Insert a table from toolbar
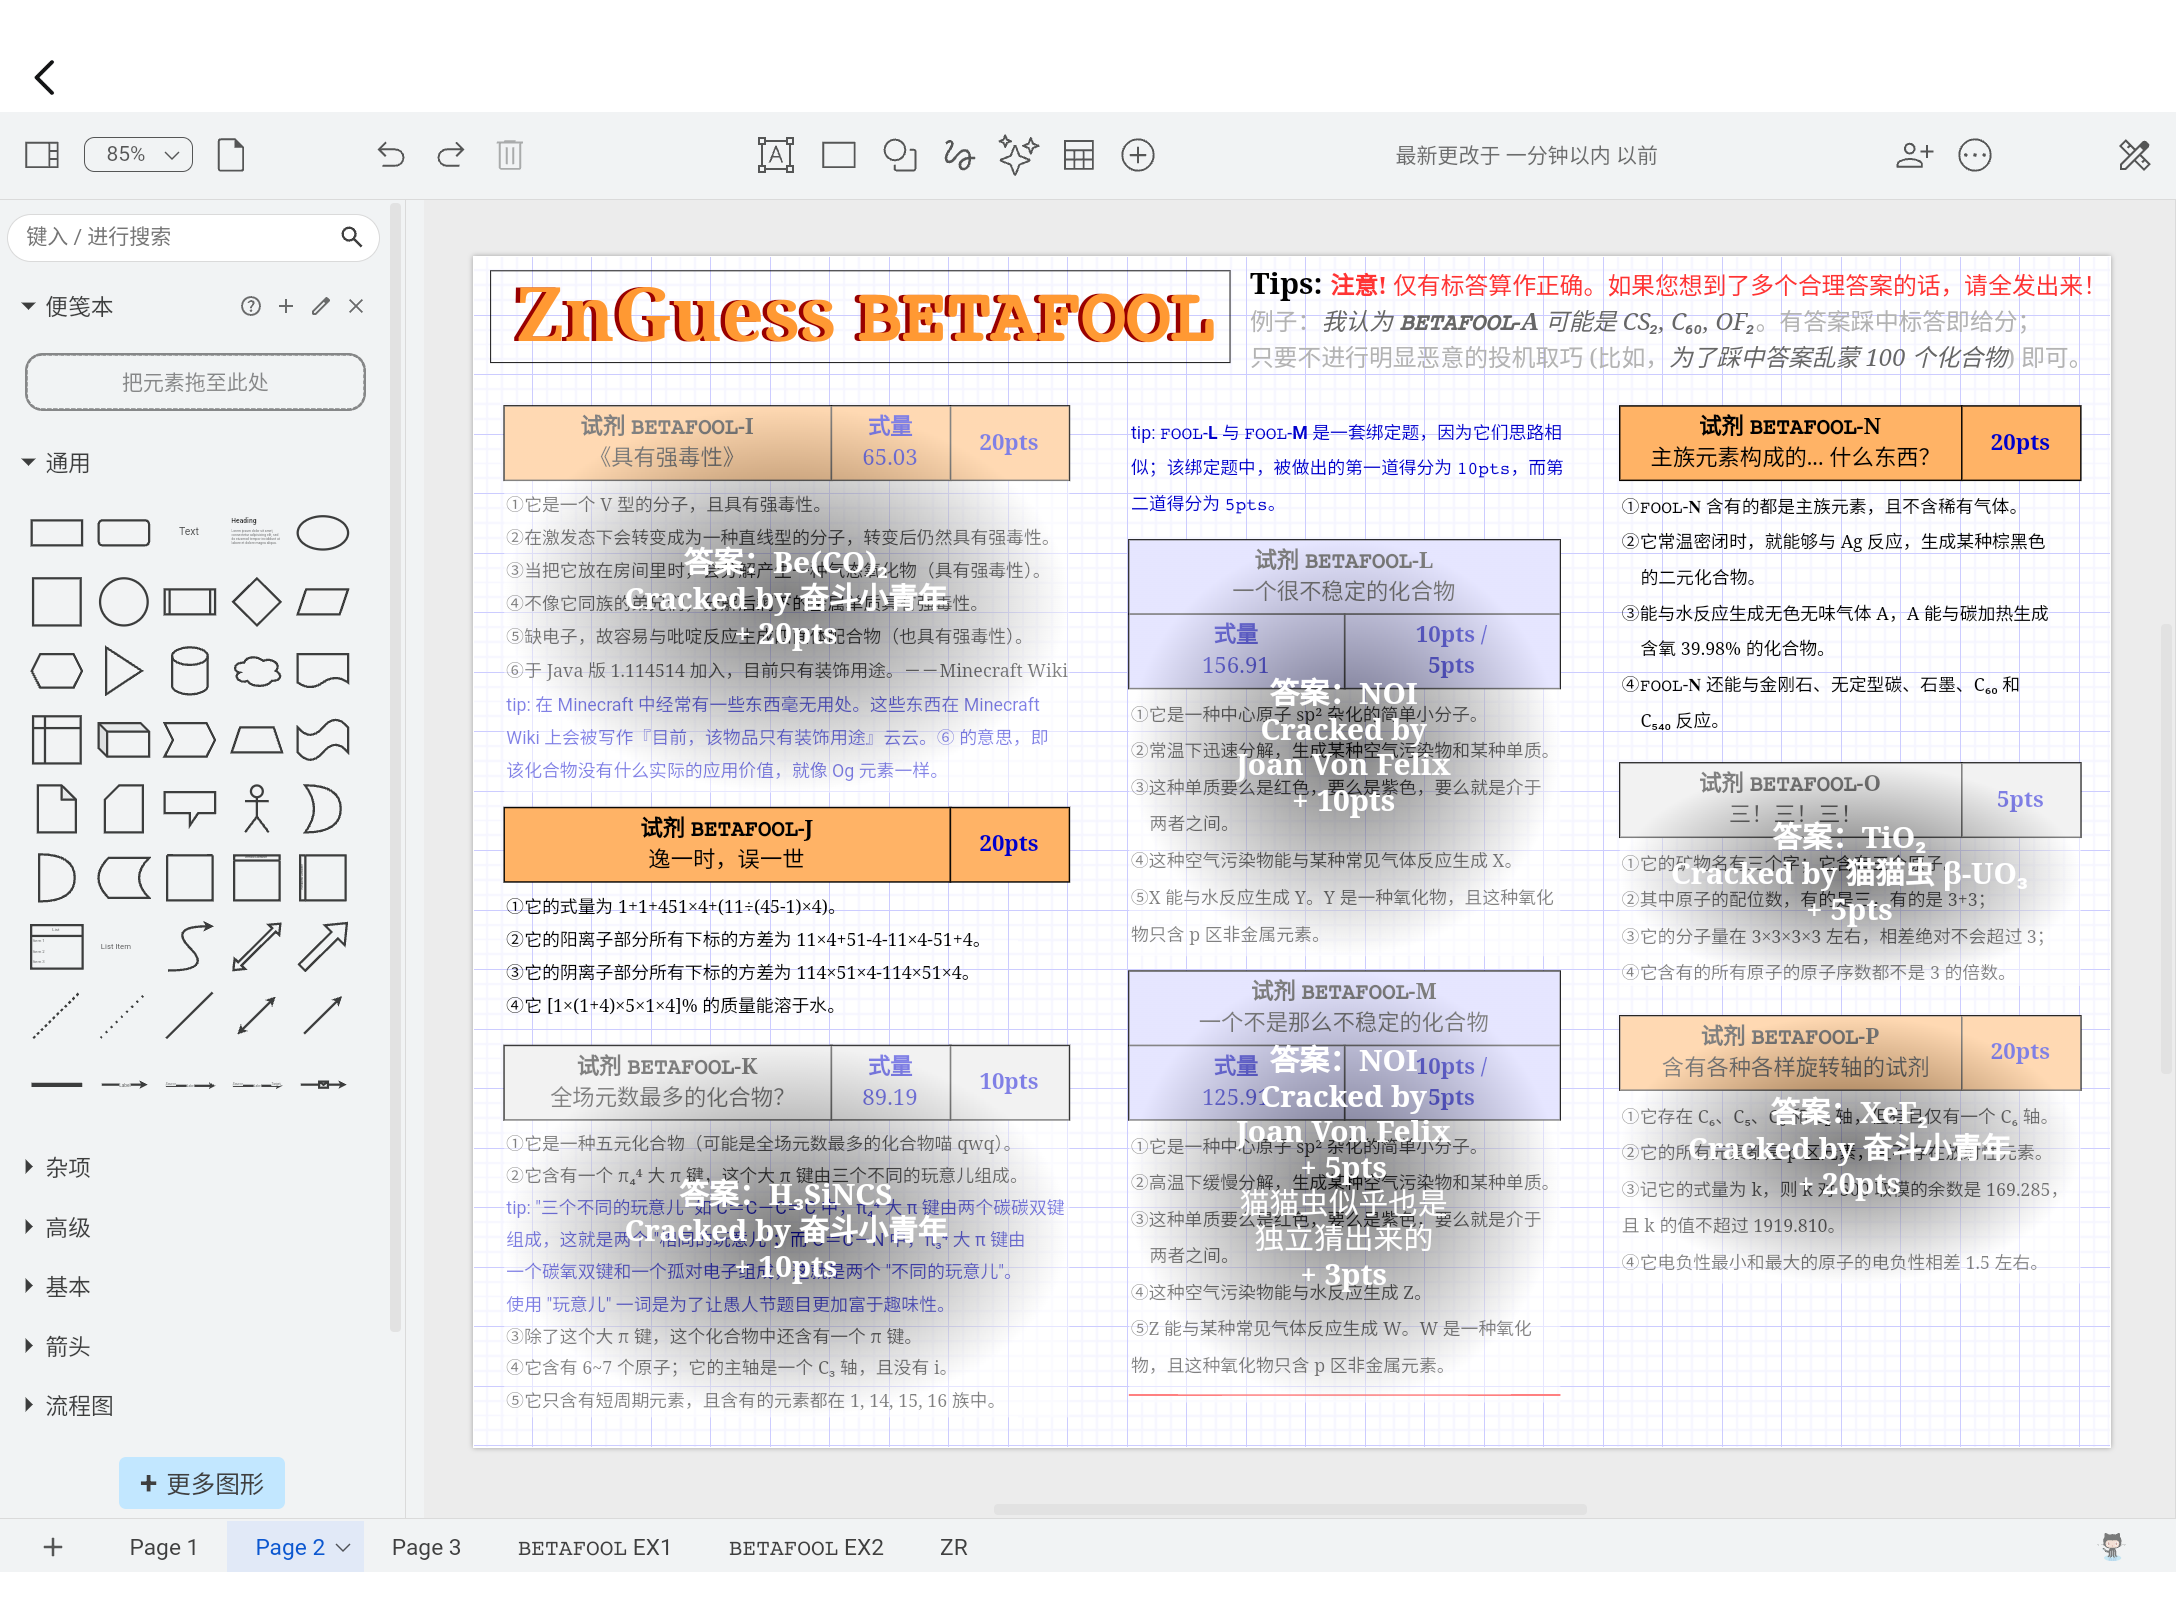2176x1600 pixels. point(1079,155)
